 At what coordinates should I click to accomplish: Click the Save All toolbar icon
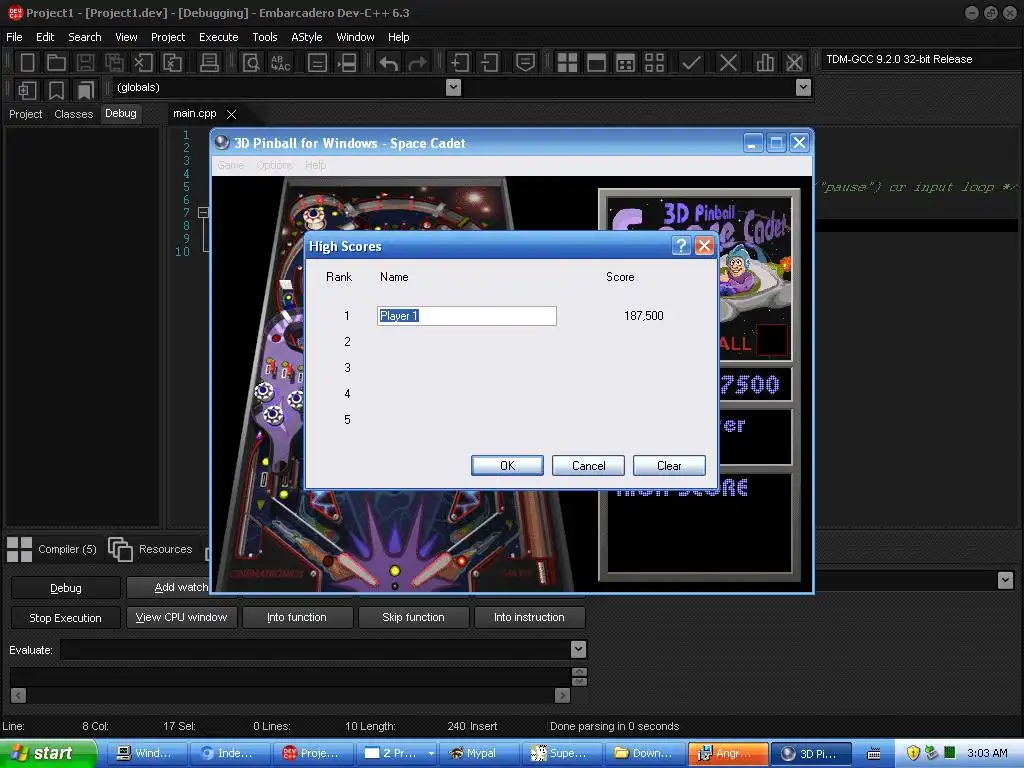(x=114, y=63)
